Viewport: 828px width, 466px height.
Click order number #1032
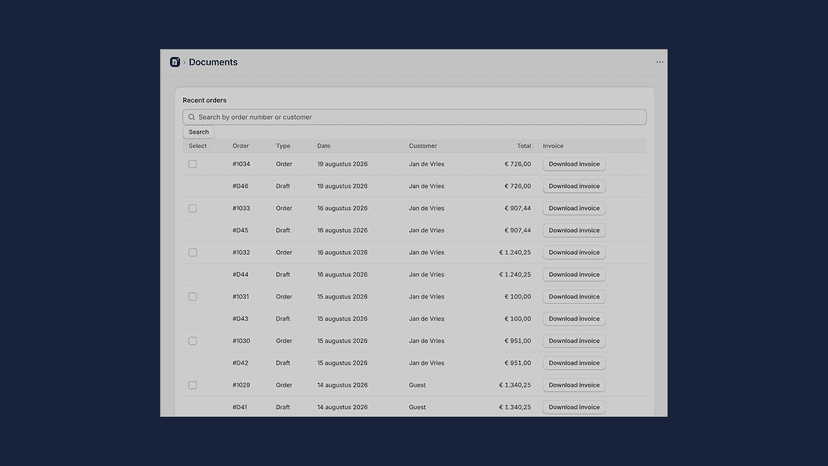pos(241,253)
